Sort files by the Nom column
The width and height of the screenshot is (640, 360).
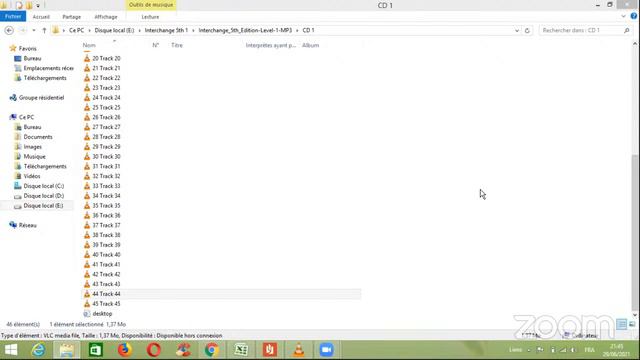[89, 45]
